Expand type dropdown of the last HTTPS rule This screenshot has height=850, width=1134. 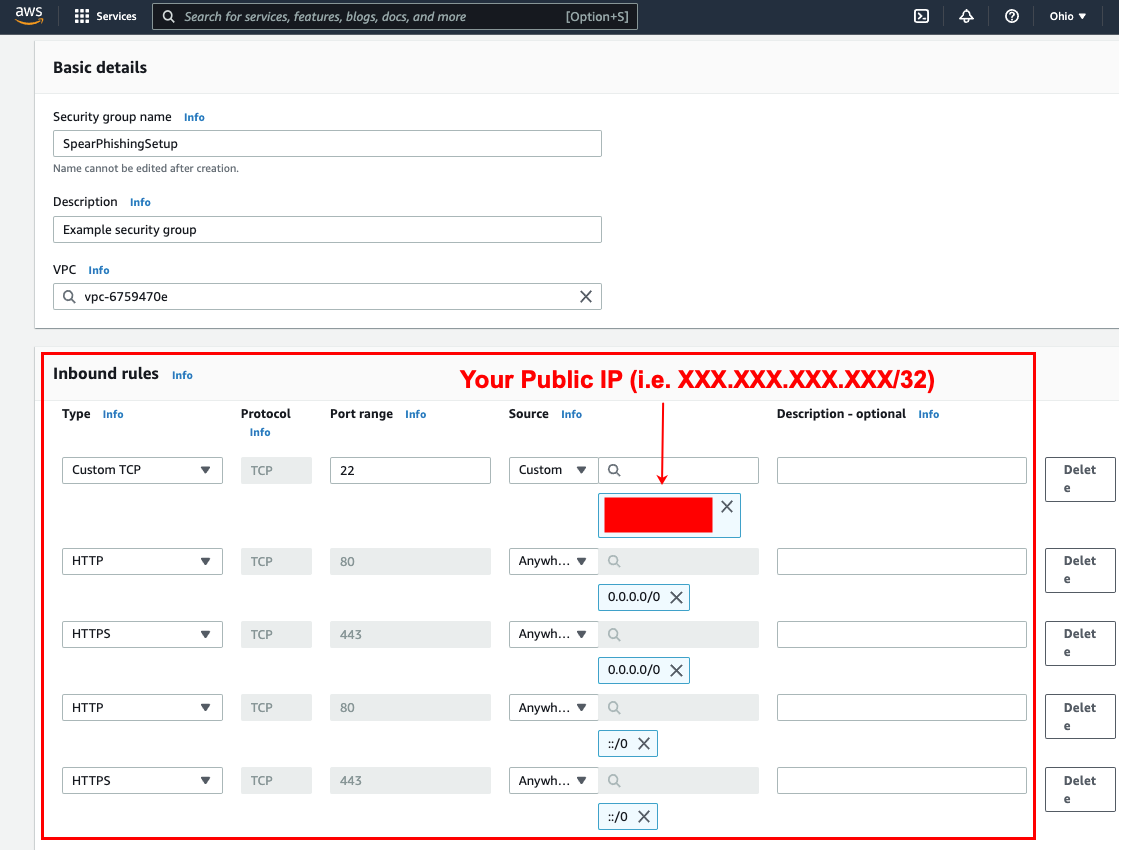(142, 780)
